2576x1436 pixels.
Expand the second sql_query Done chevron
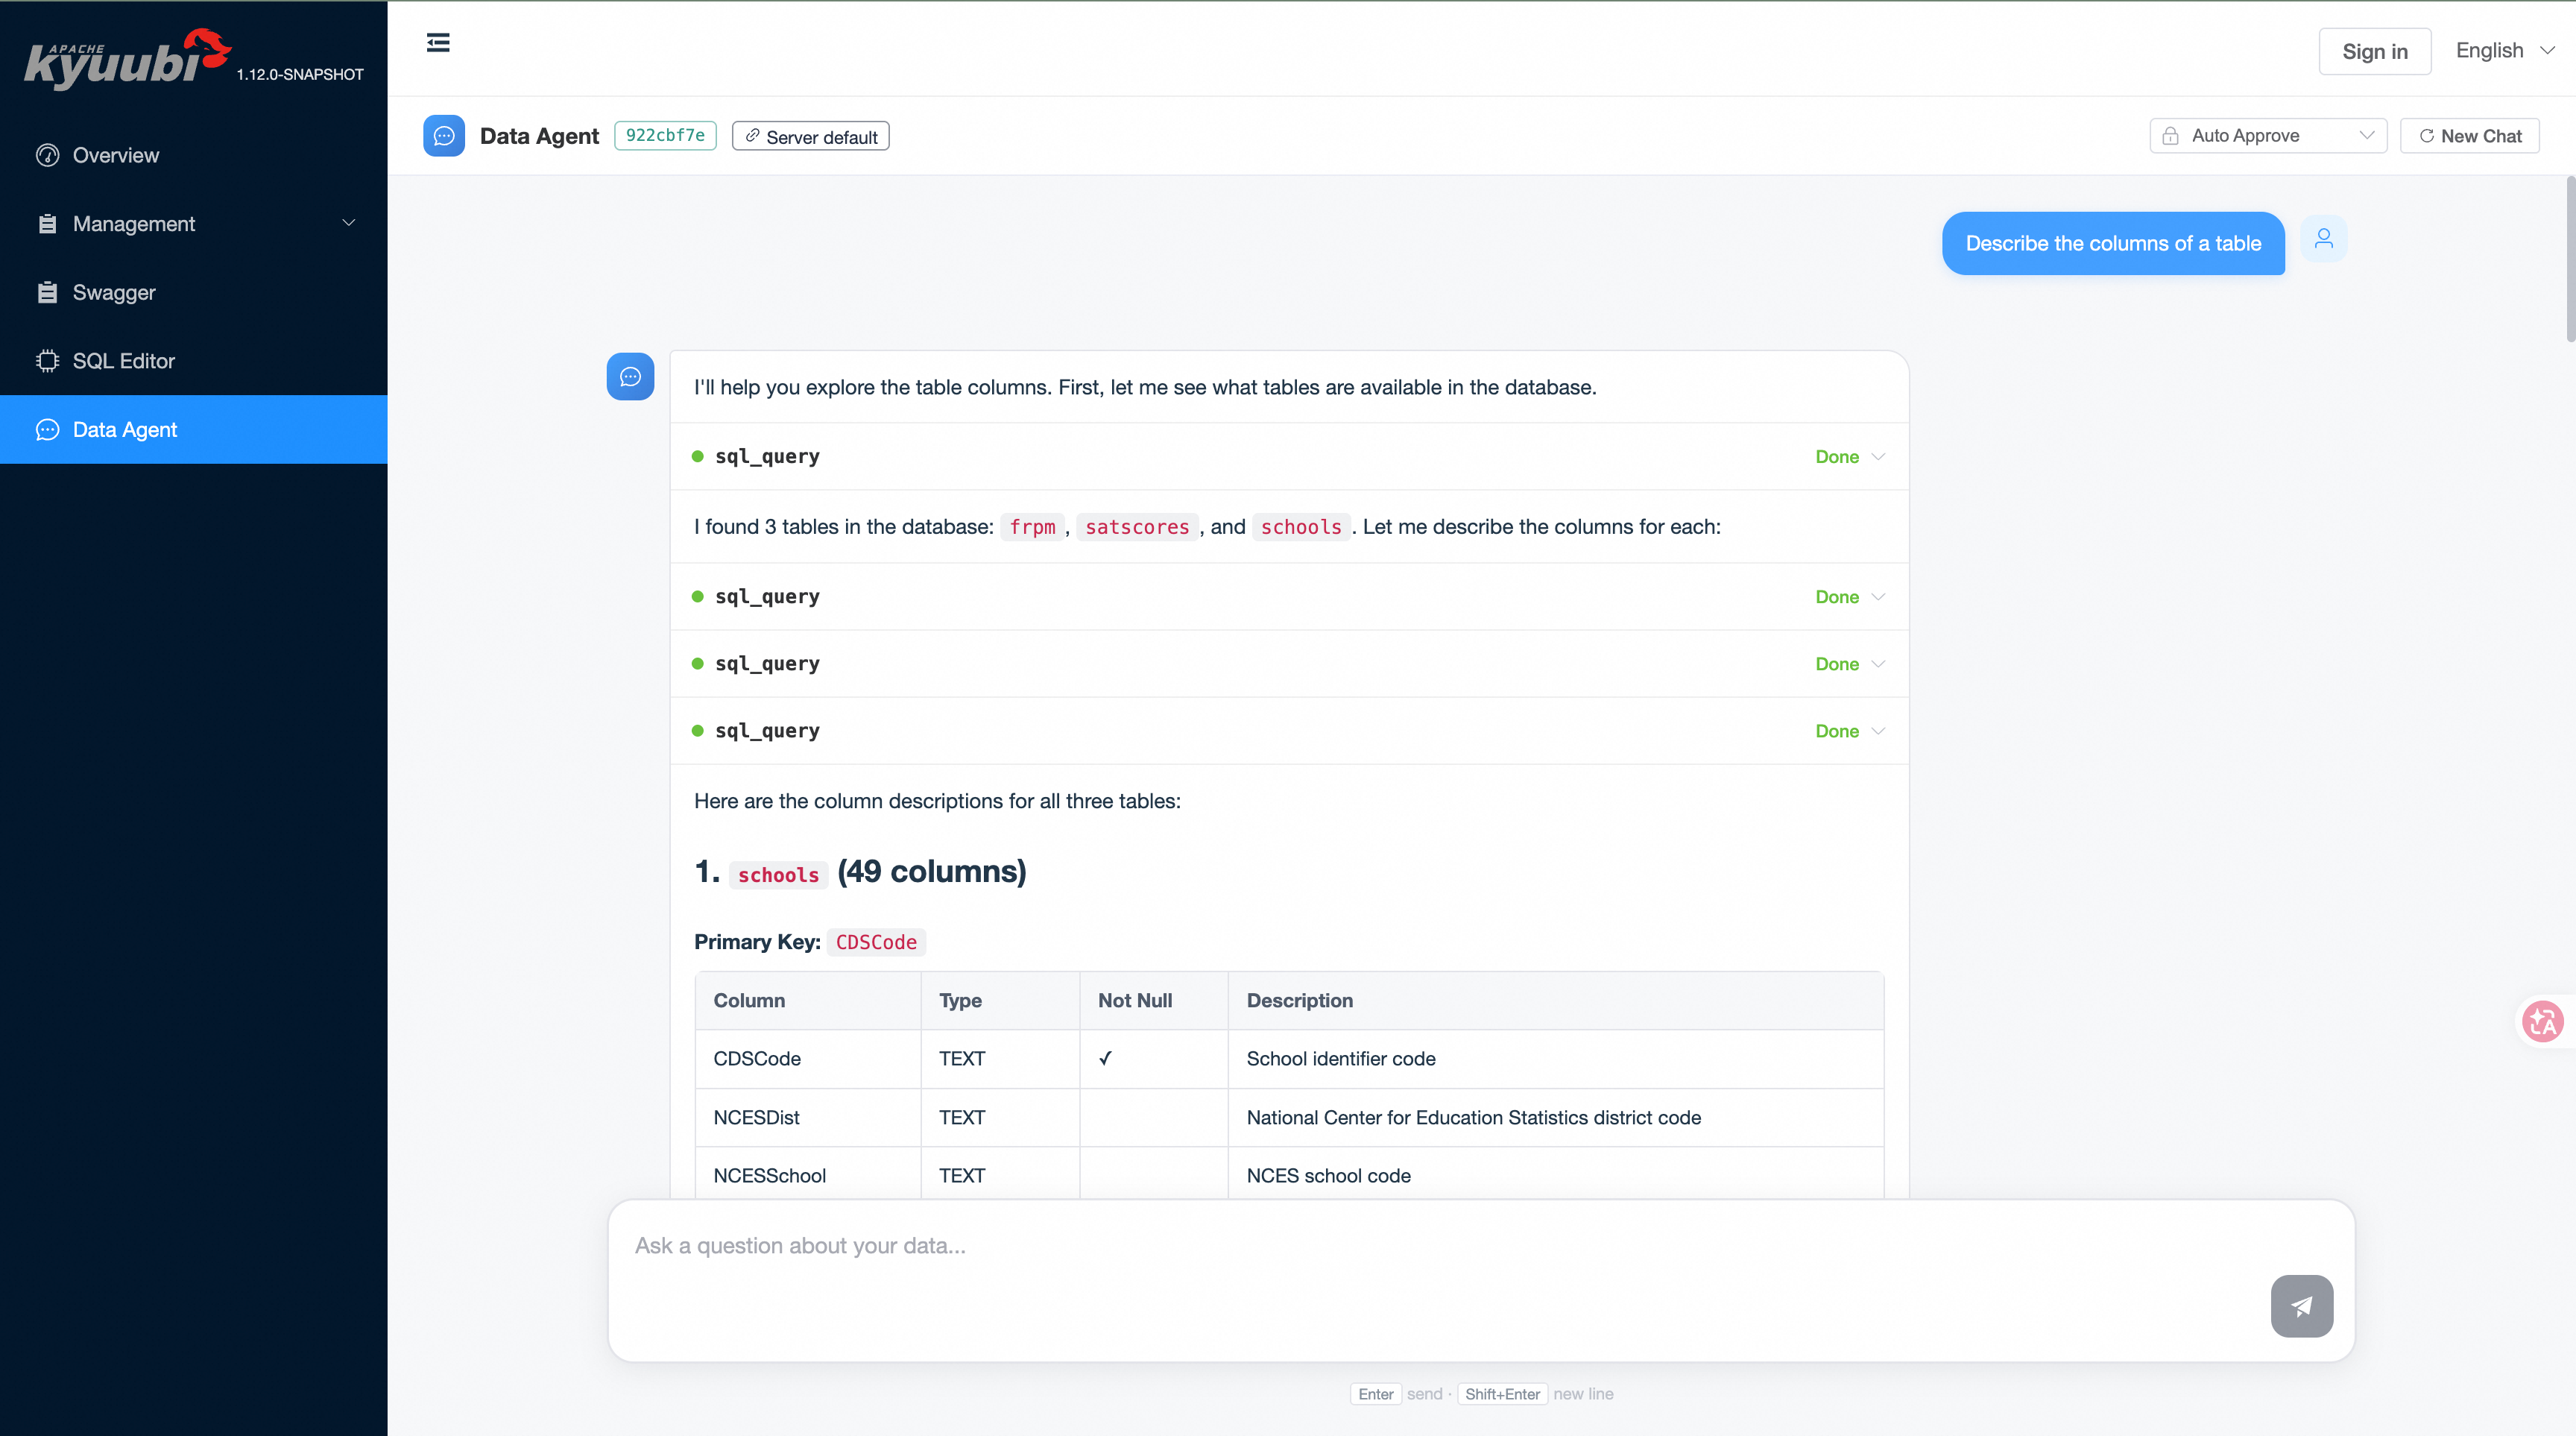coord(1878,596)
